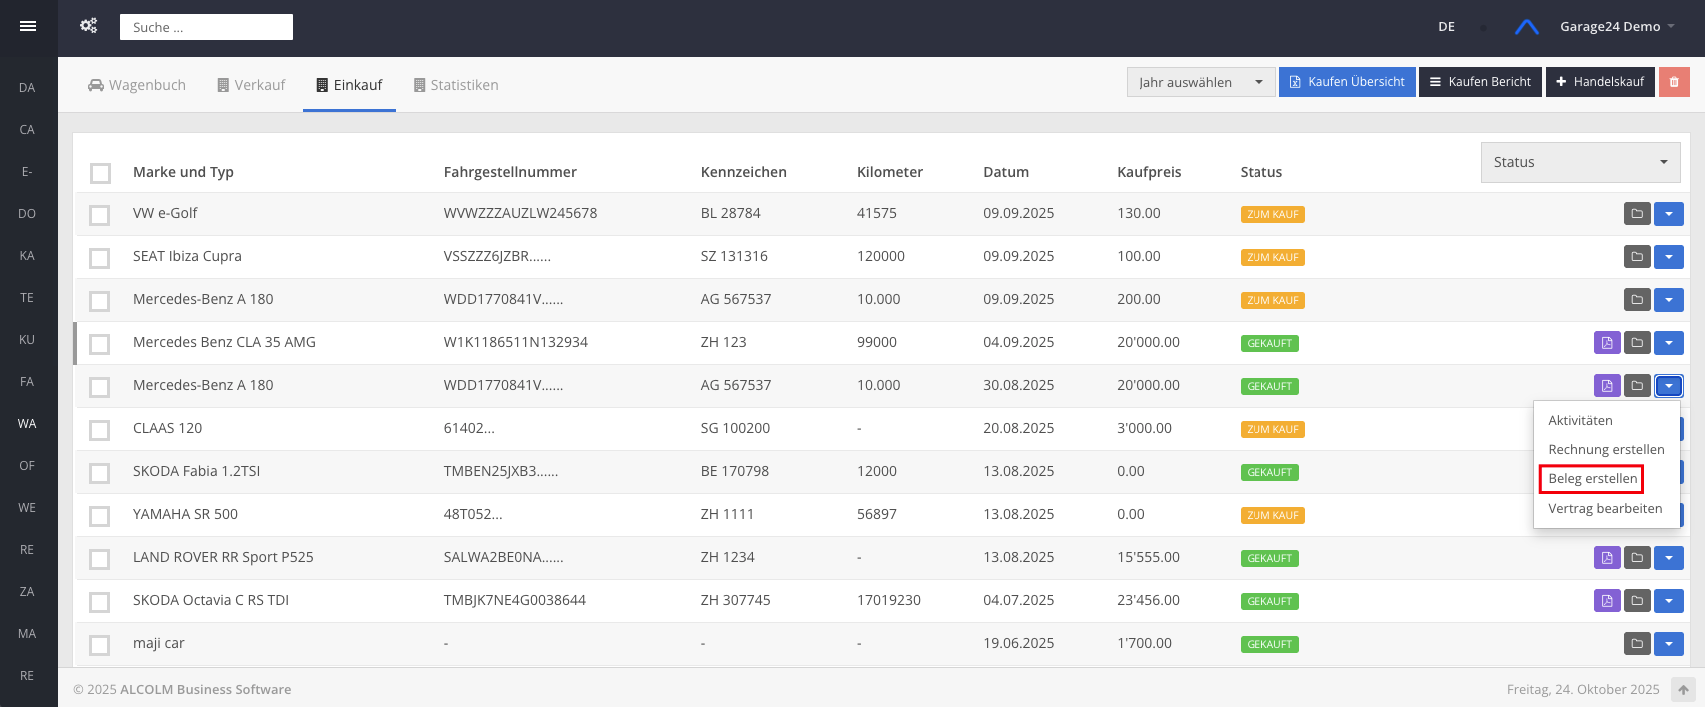
Task: Click the Handelskauf button
Action: tap(1599, 82)
